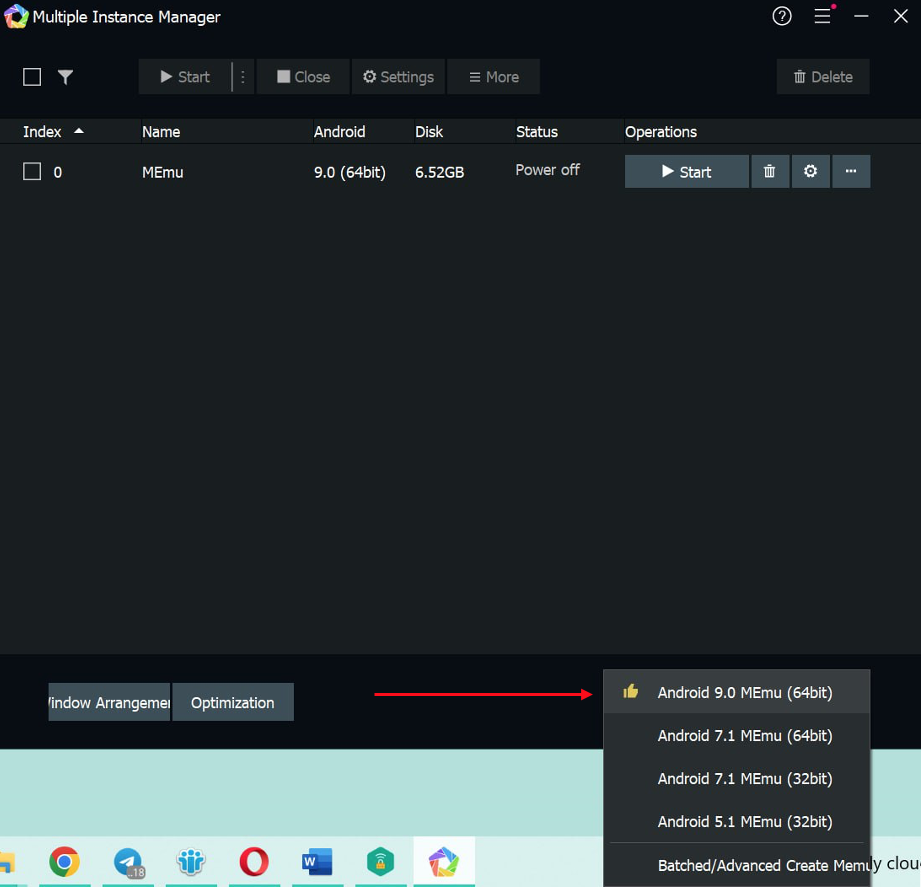The width and height of the screenshot is (924, 888).
Task: Click the thumbs-up icon beside Android 9.0 MEmu
Action: click(630, 690)
